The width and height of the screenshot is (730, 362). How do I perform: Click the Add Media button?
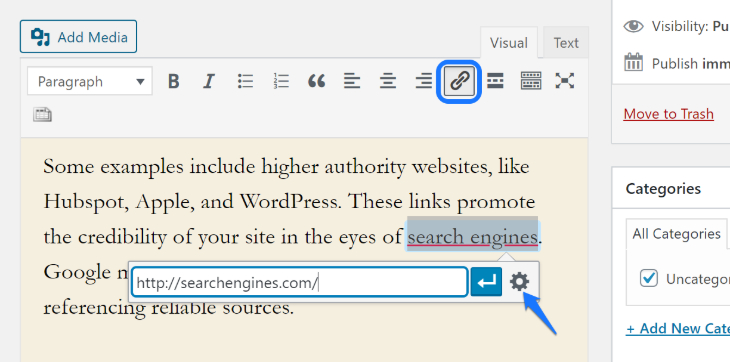coord(78,36)
